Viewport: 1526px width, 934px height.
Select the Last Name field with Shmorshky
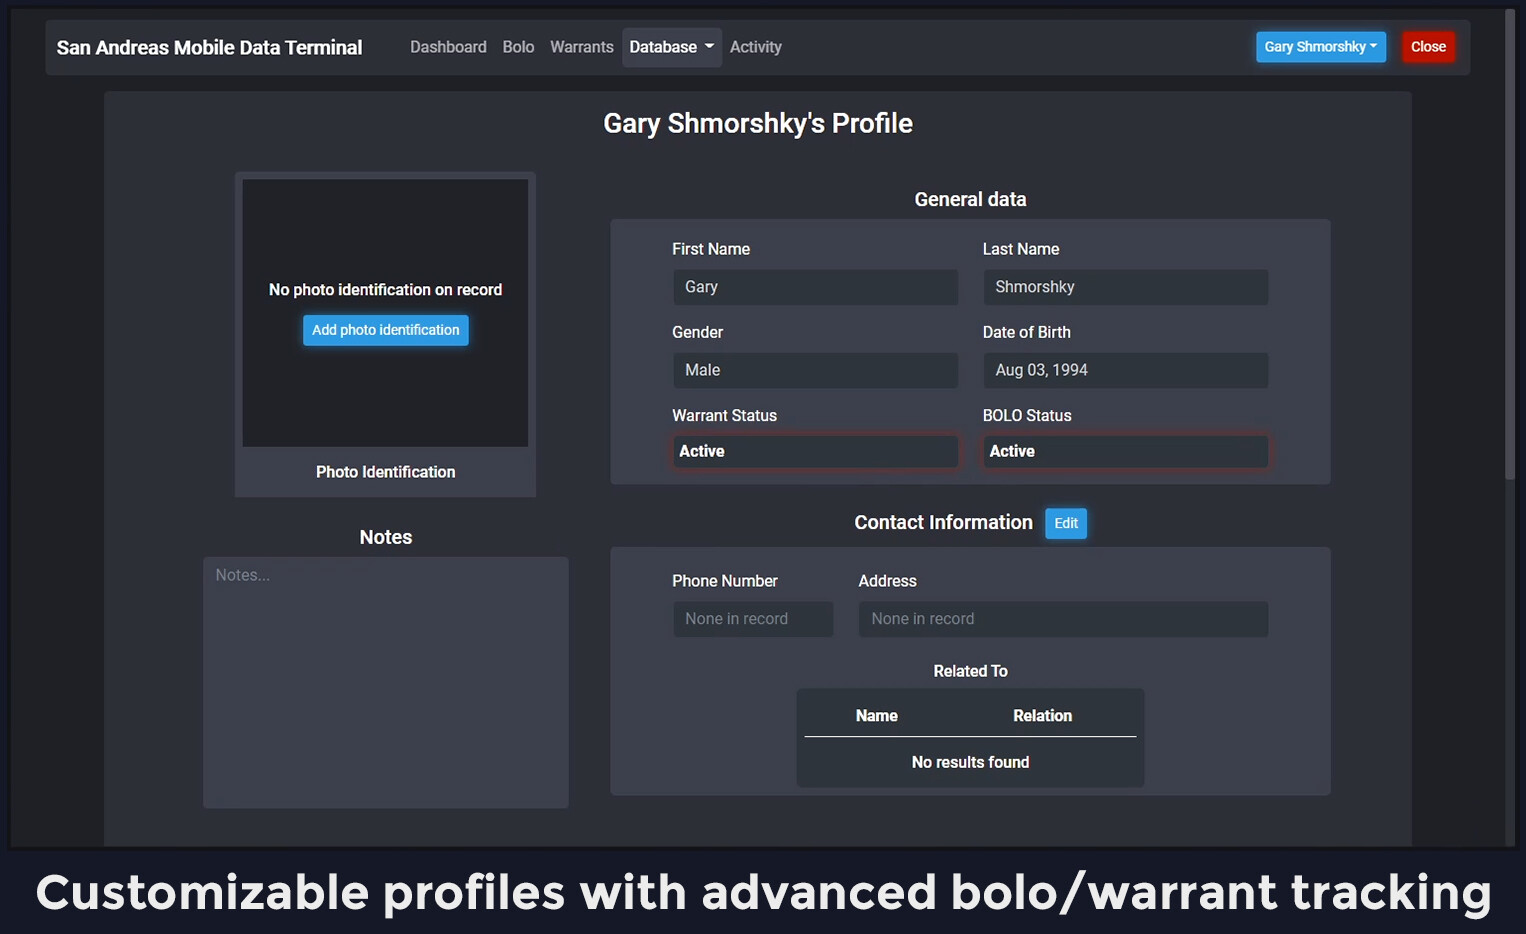(1125, 287)
